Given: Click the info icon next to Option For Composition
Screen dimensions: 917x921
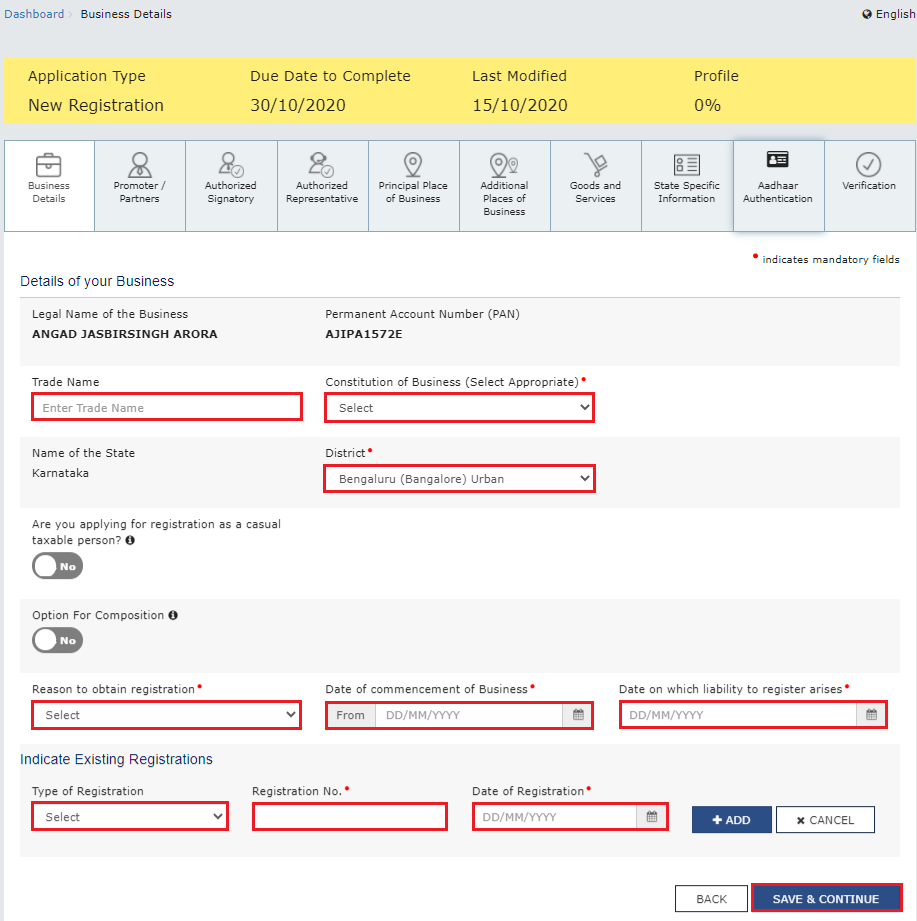Looking at the screenshot, I should tap(172, 615).
